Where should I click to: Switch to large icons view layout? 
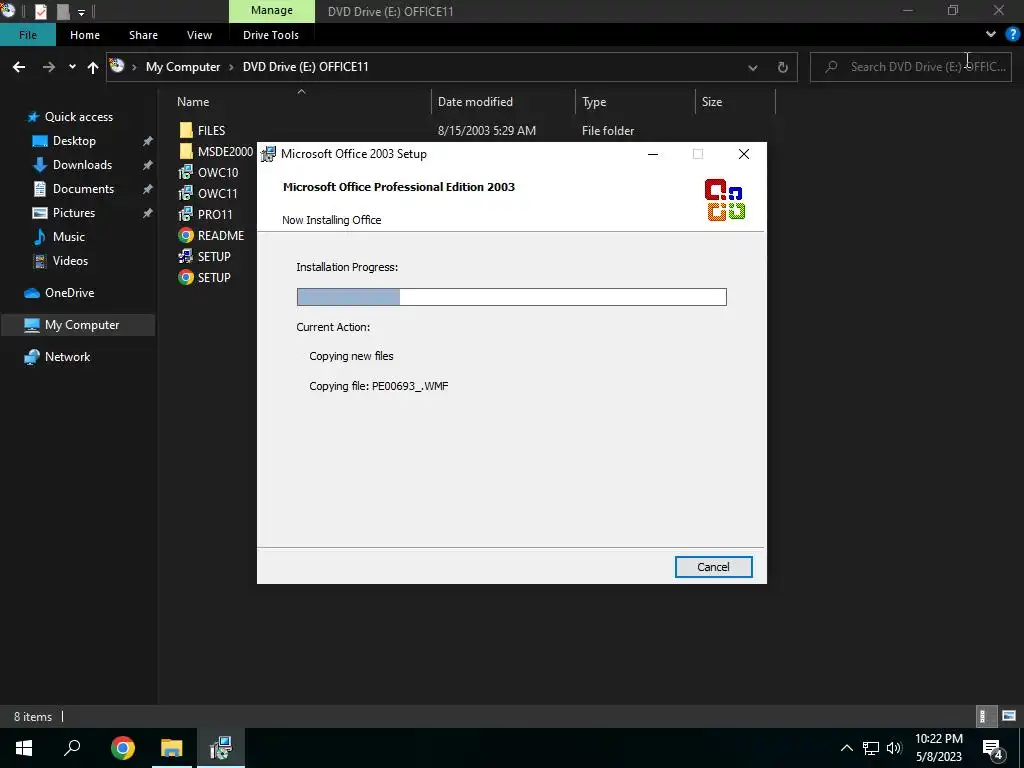click(1009, 716)
